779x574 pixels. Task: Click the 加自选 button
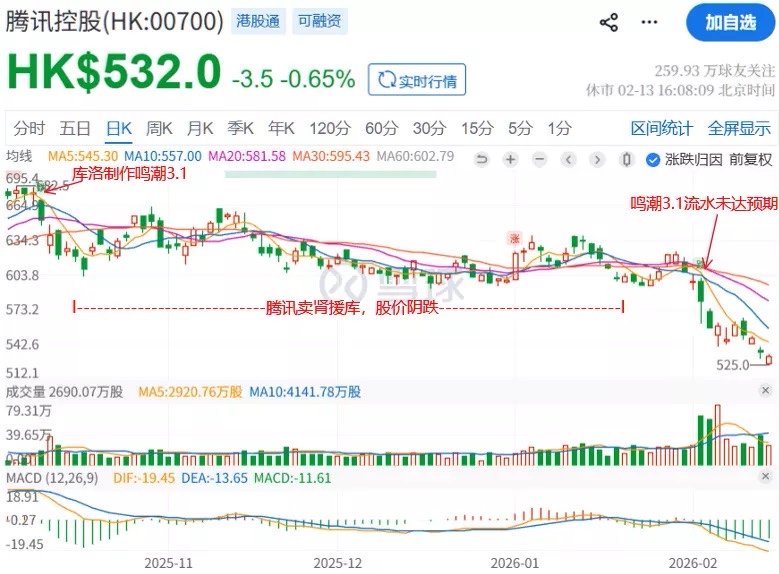(x=730, y=23)
